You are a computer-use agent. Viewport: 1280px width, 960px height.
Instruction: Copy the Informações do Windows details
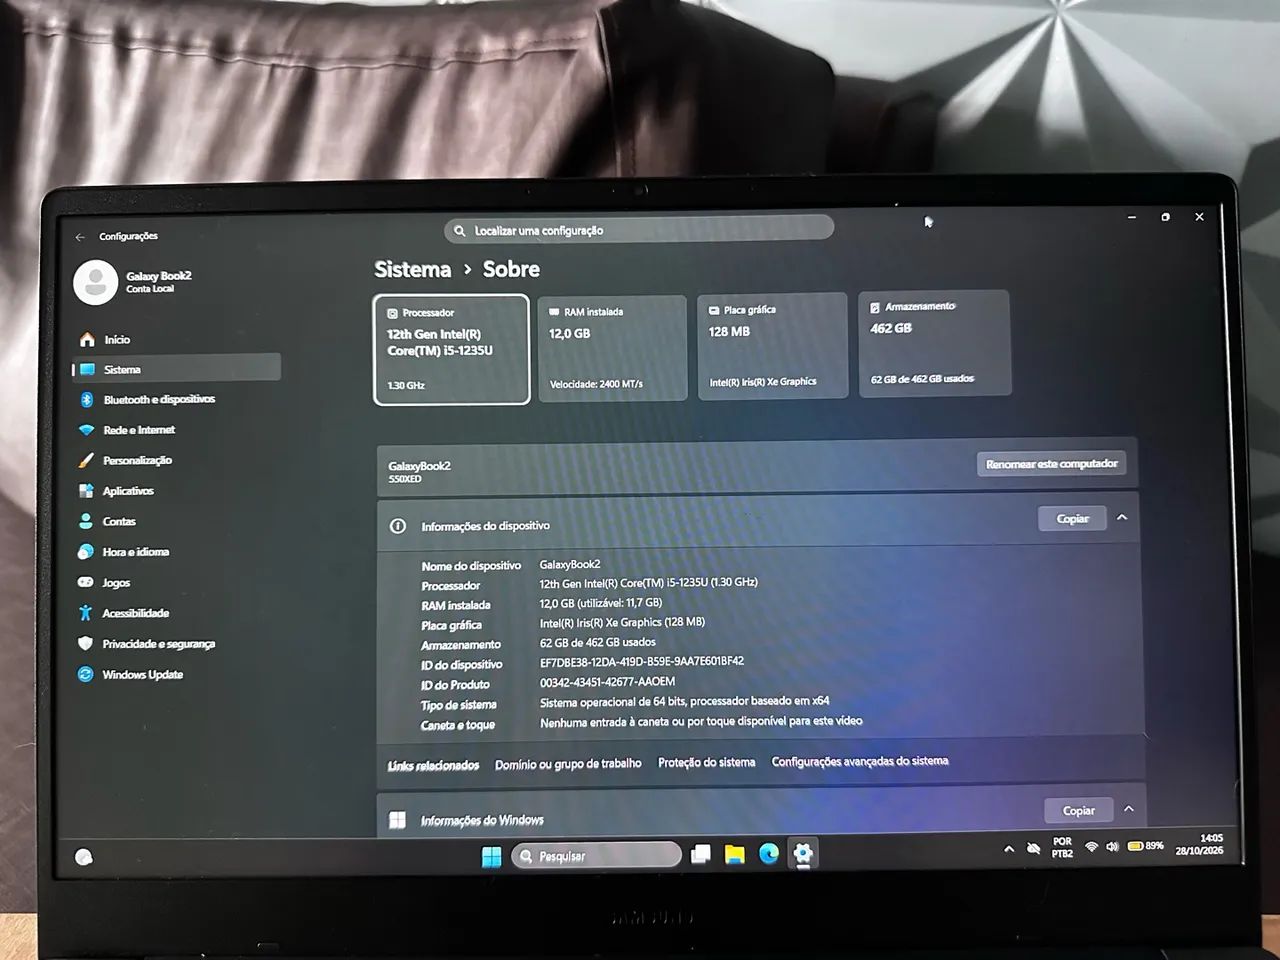tap(1078, 811)
